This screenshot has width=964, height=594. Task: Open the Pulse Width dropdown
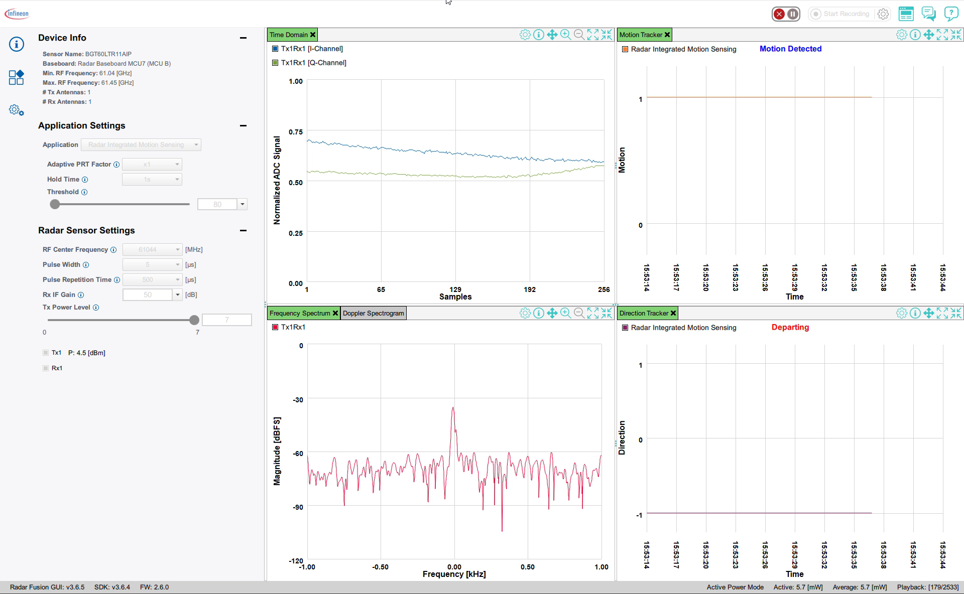pos(152,264)
